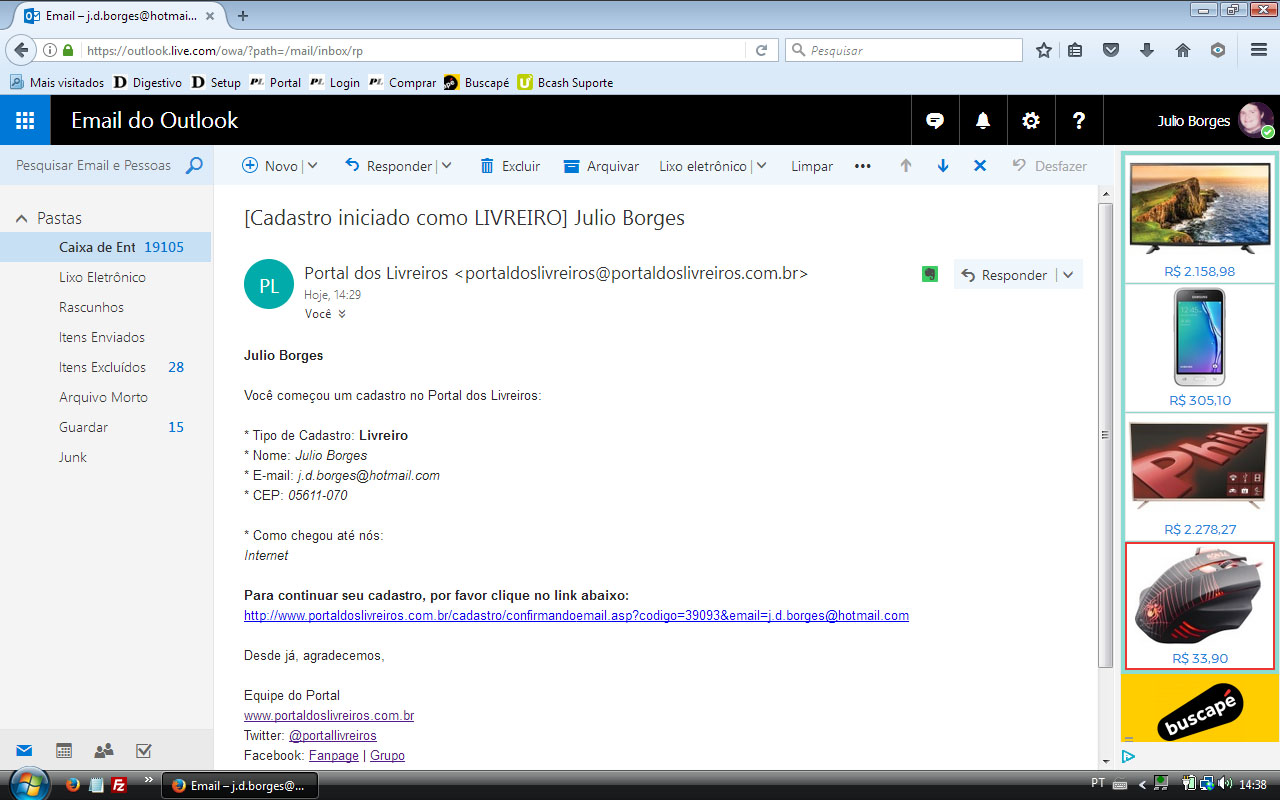Click the R$ 33,90 gaming mouse ad

click(1200, 606)
